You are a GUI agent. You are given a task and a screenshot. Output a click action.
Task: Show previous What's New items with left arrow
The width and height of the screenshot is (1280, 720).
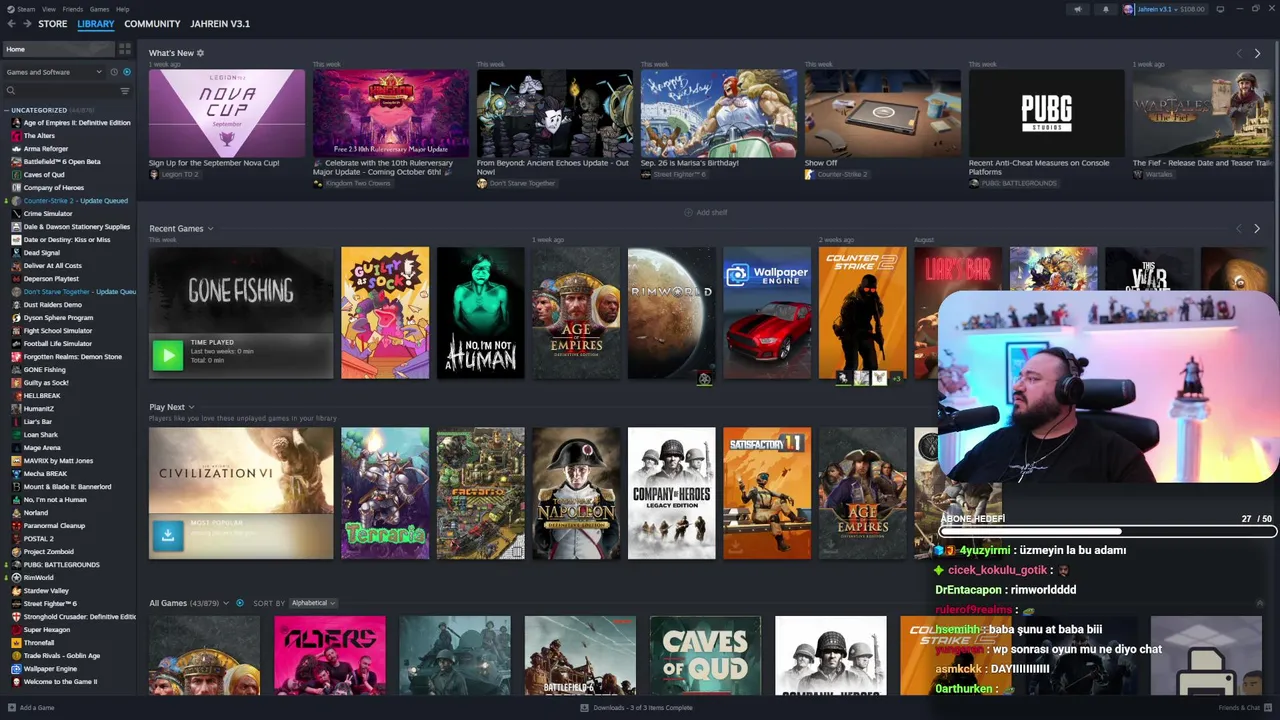point(1239,53)
